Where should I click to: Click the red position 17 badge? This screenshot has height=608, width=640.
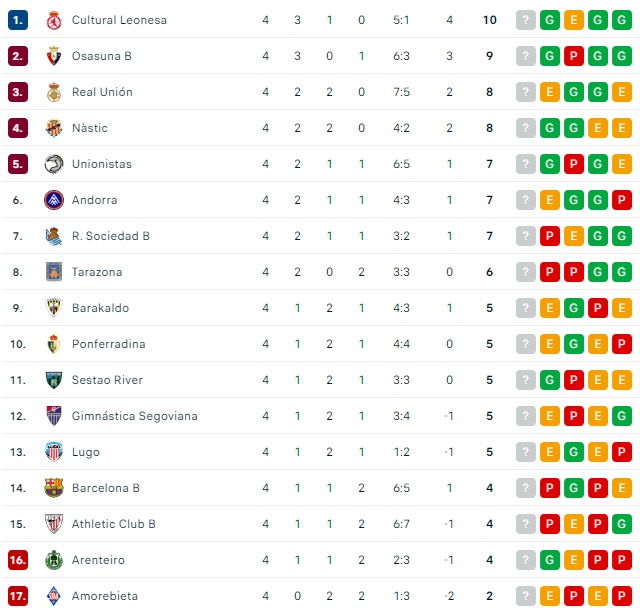[17, 596]
